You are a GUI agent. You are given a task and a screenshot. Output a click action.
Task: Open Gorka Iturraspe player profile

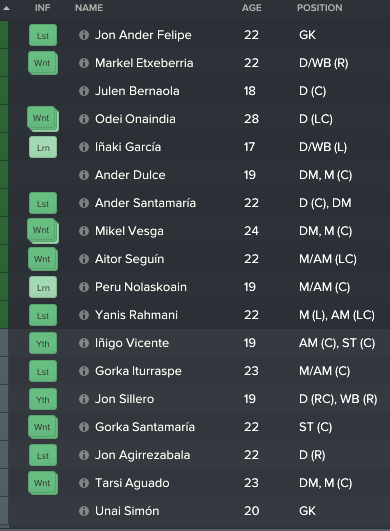click(138, 371)
